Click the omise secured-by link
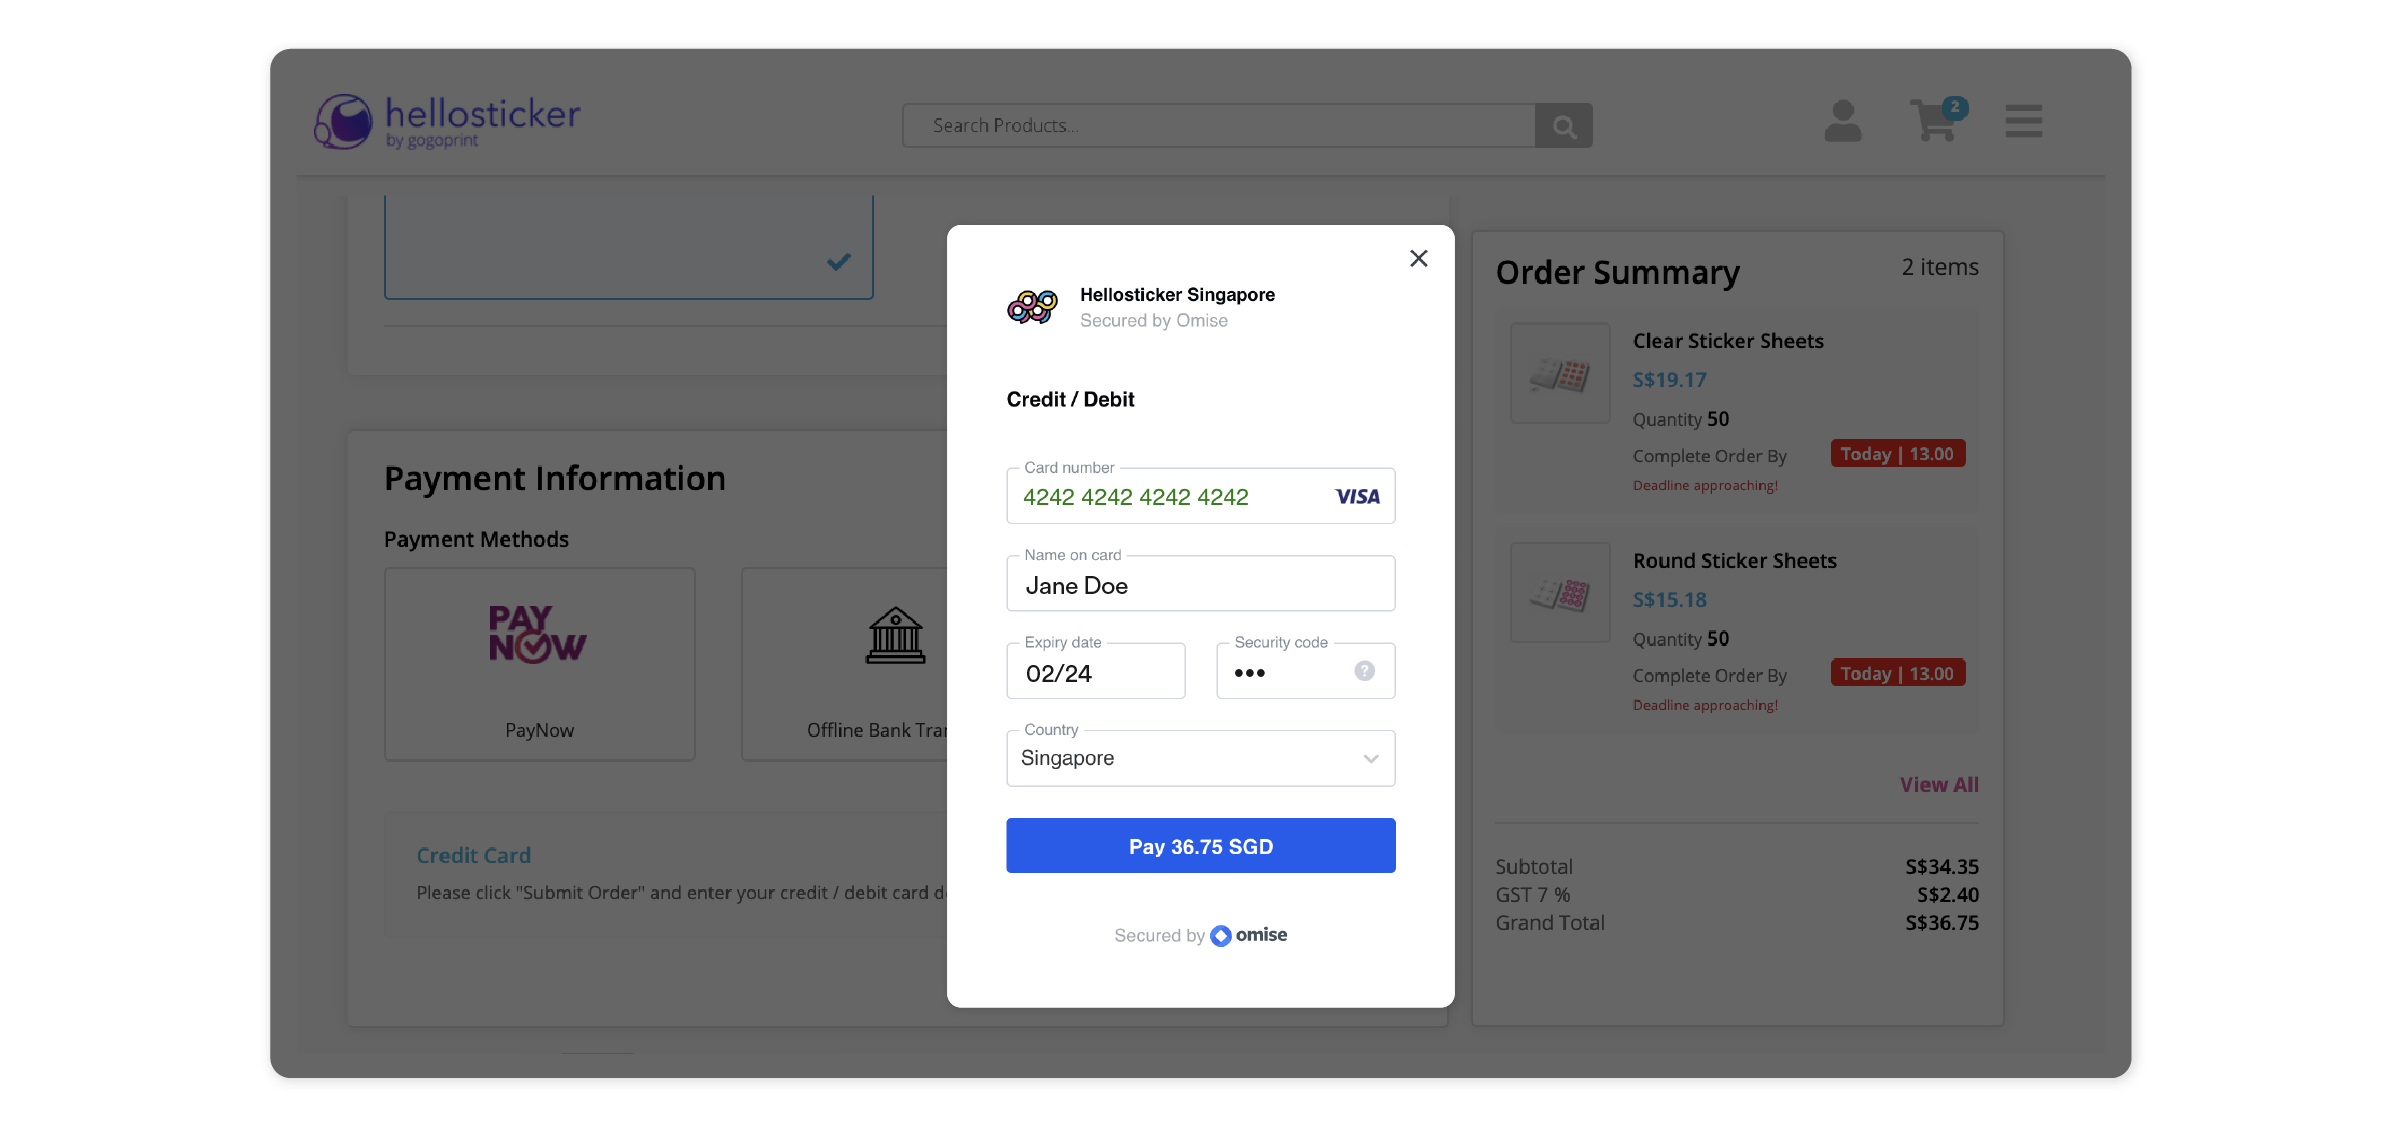Viewport: 2401px width, 1140px height. point(1248,935)
